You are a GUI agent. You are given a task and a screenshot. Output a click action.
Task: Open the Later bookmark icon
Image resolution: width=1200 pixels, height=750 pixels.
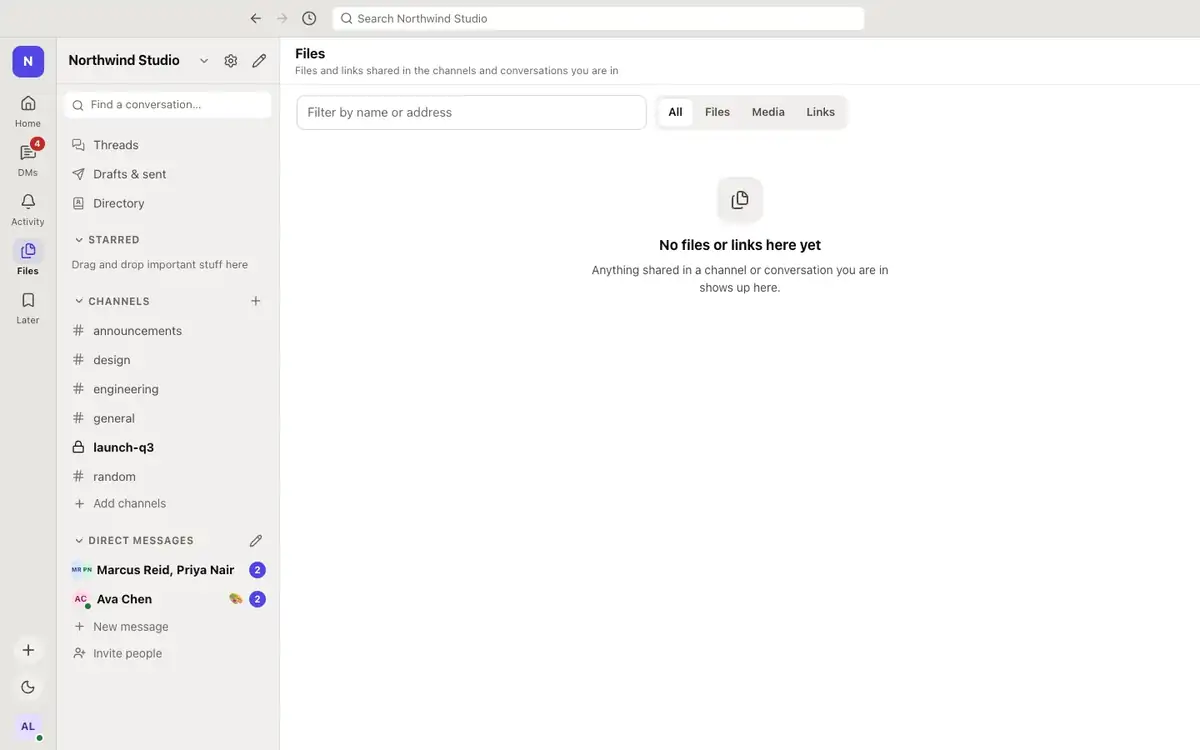(x=28, y=307)
